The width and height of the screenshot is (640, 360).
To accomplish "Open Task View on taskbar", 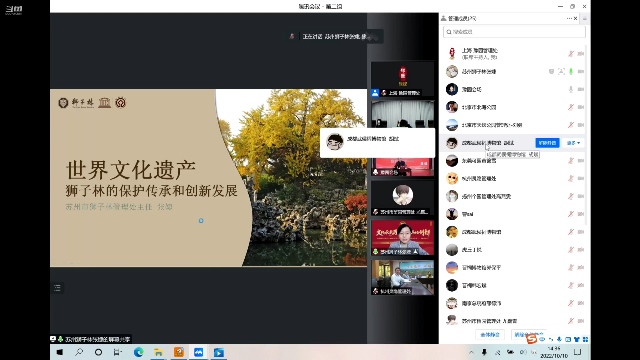I will click(x=118, y=352).
